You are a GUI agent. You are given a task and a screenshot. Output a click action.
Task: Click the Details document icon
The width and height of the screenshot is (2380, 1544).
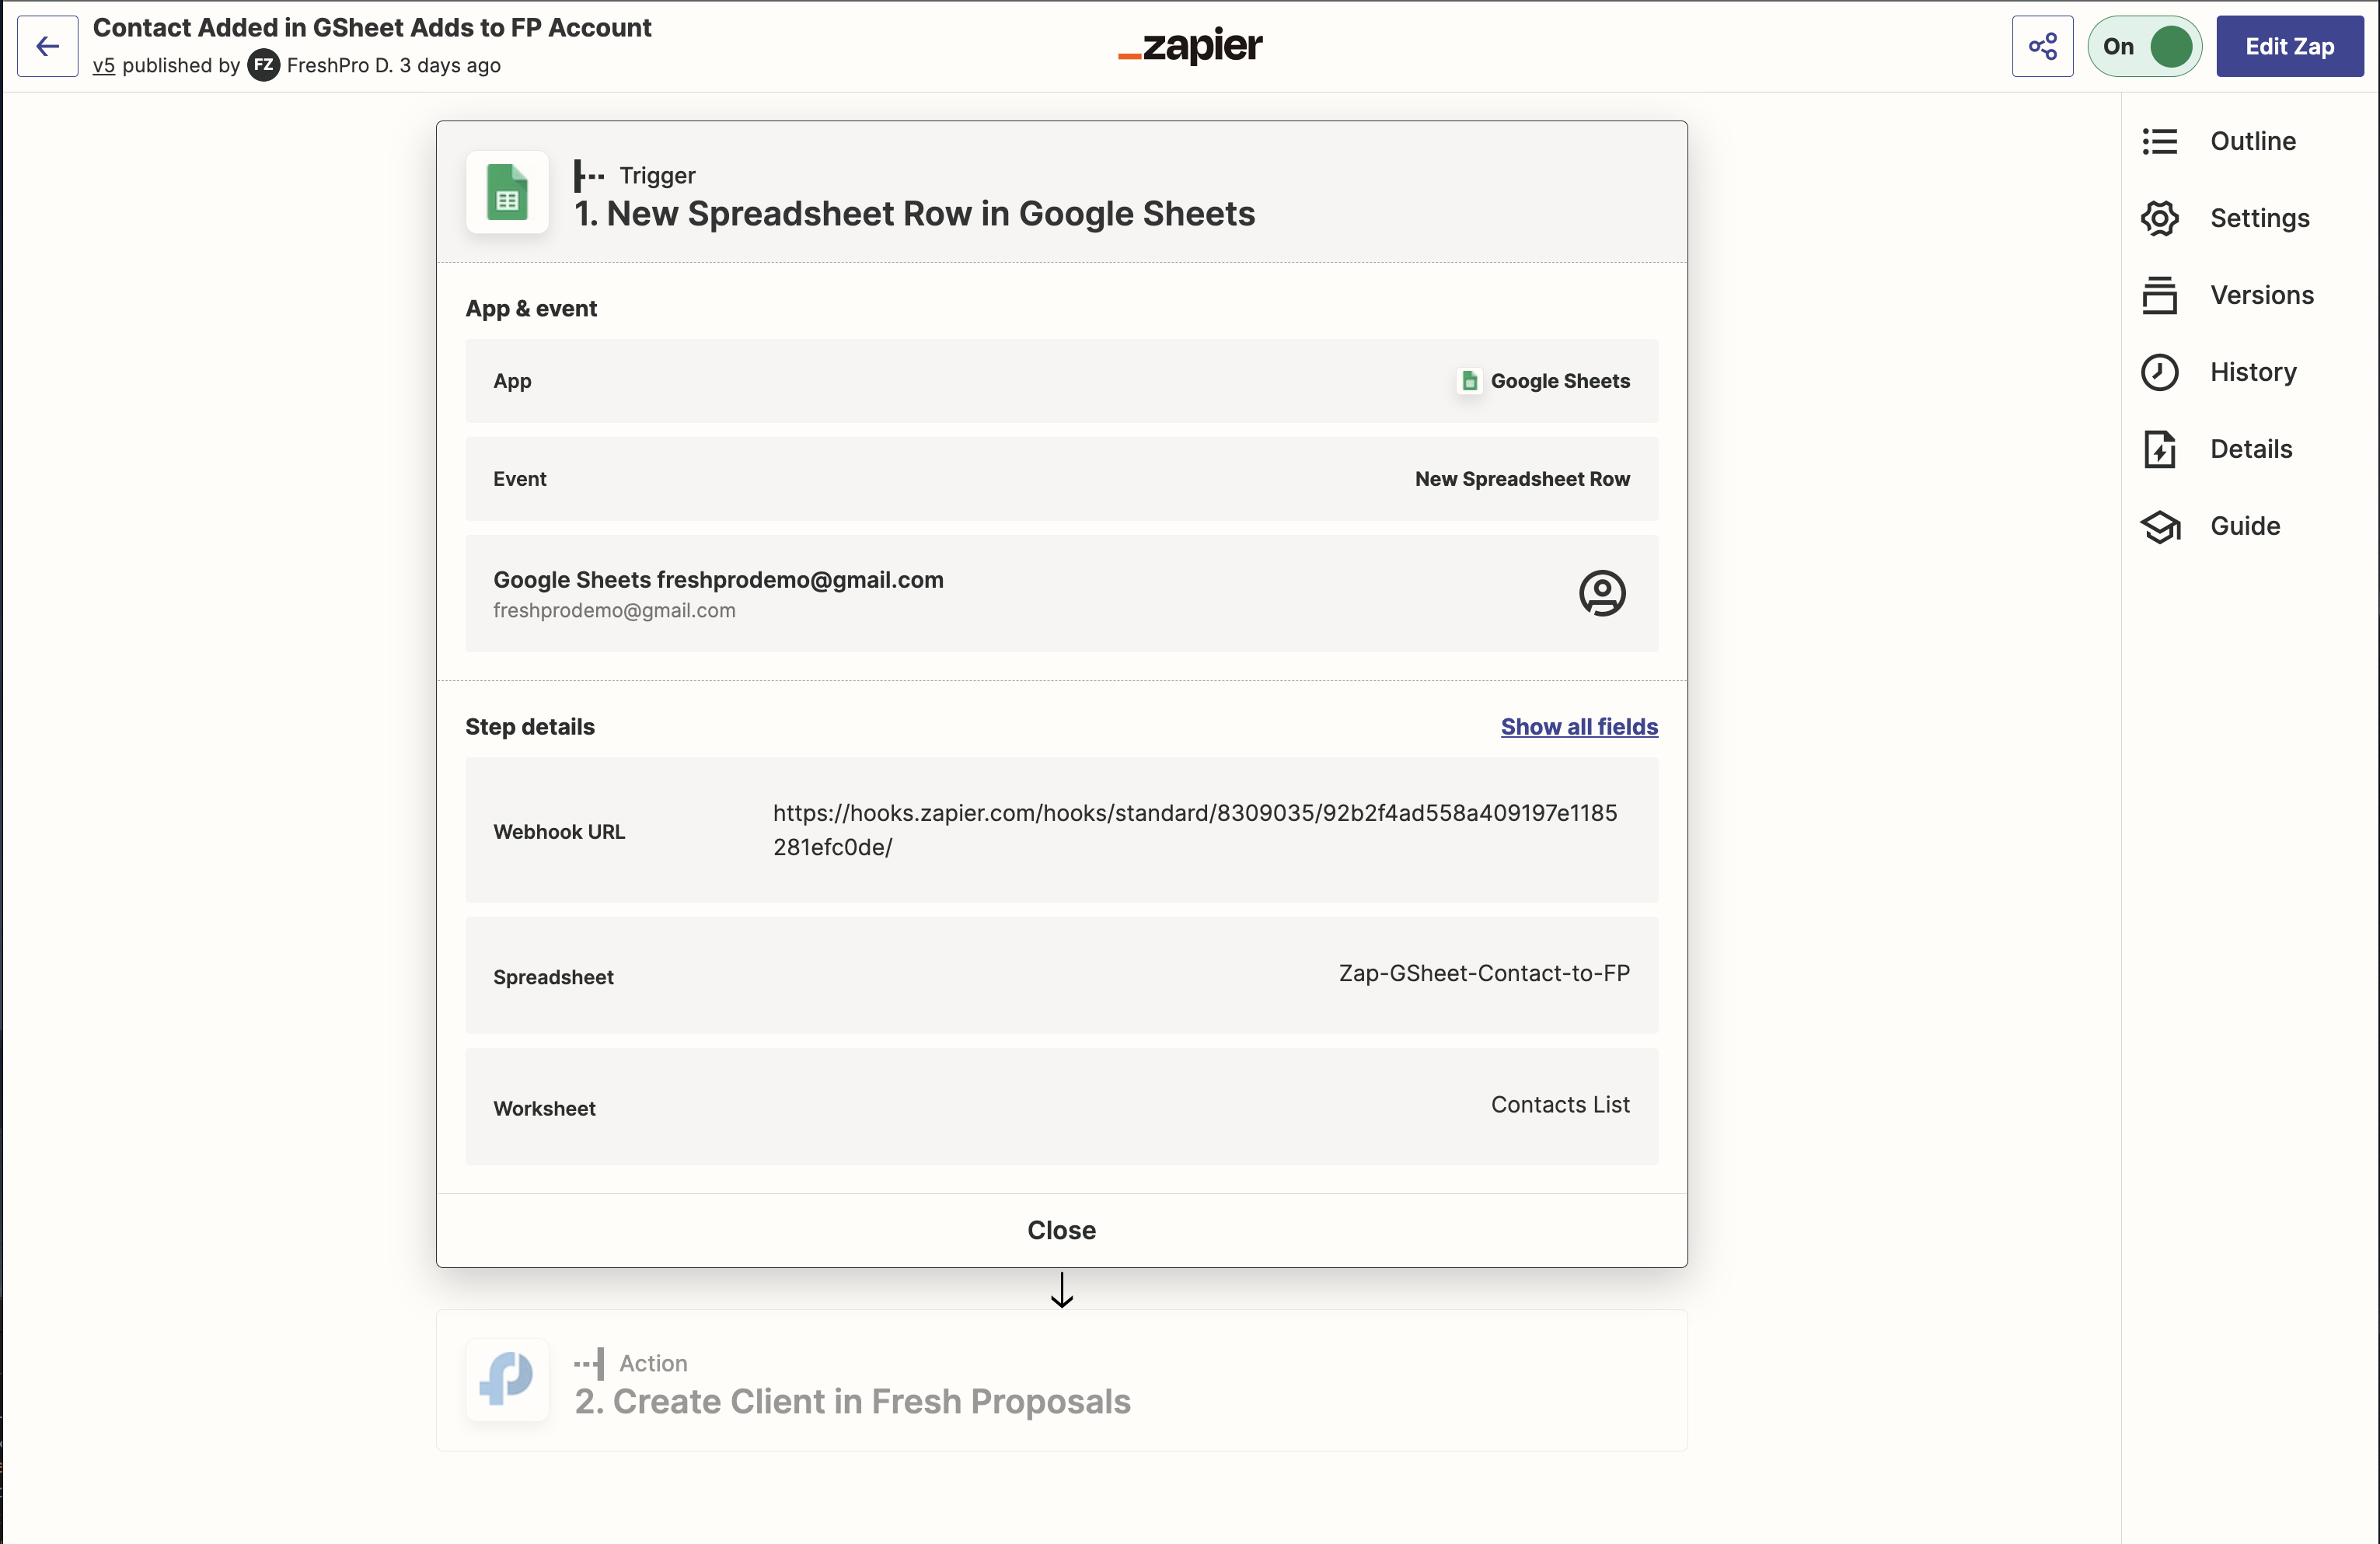[2159, 449]
